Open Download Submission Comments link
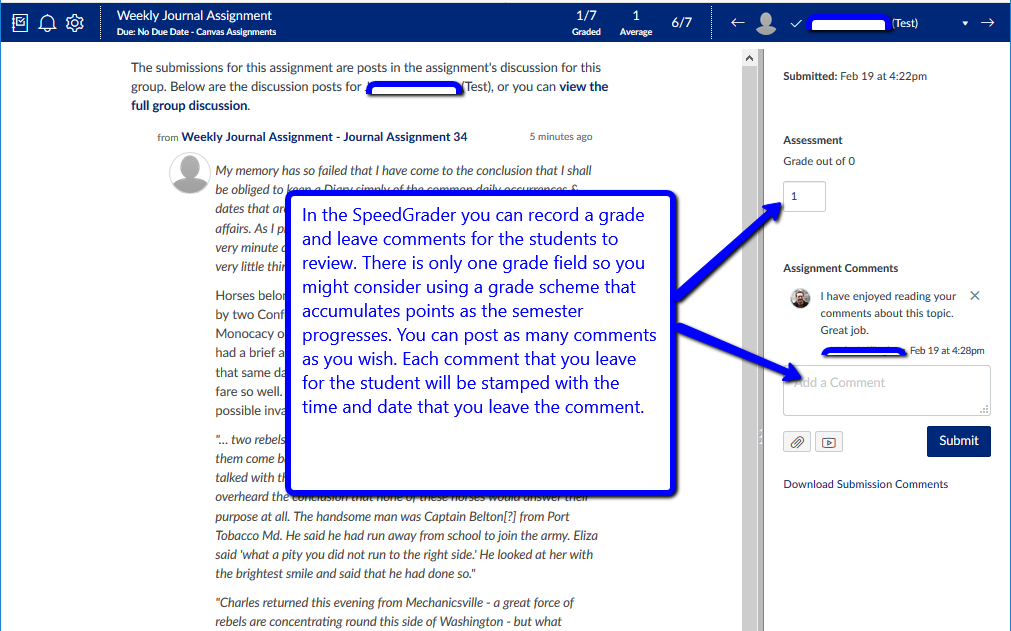1011x631 pixels. point(865,484)
